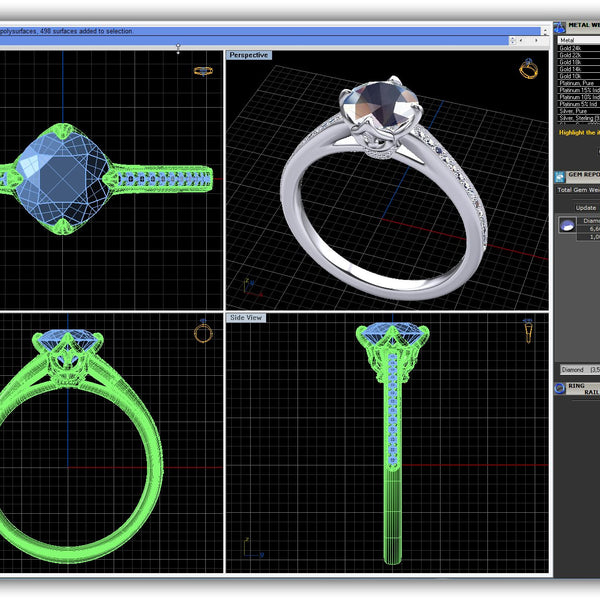This screenshot has height=600, width=600.
Task: Click the Metal Weight panel scale icon
Action: (560, 25)
